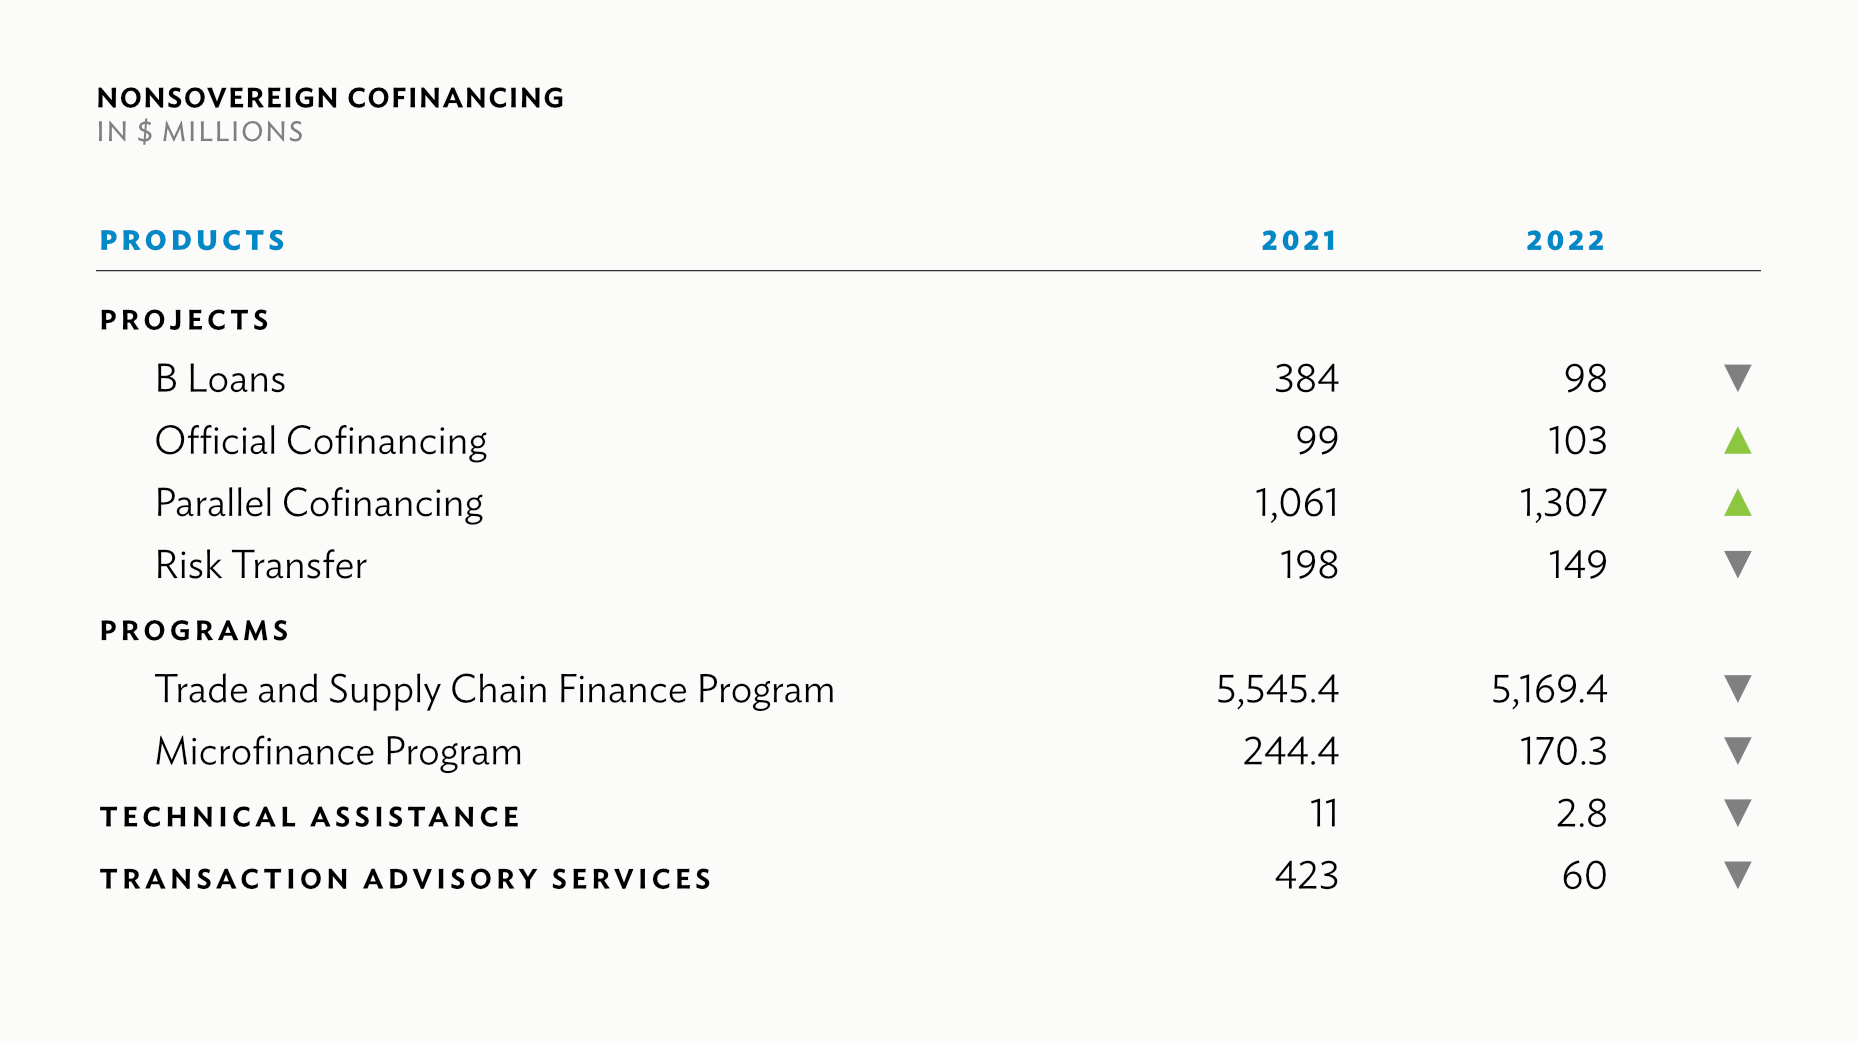The image size is (1857, 1041).
Task: Click the PRODUCTS column header
Action: point(193,241)
